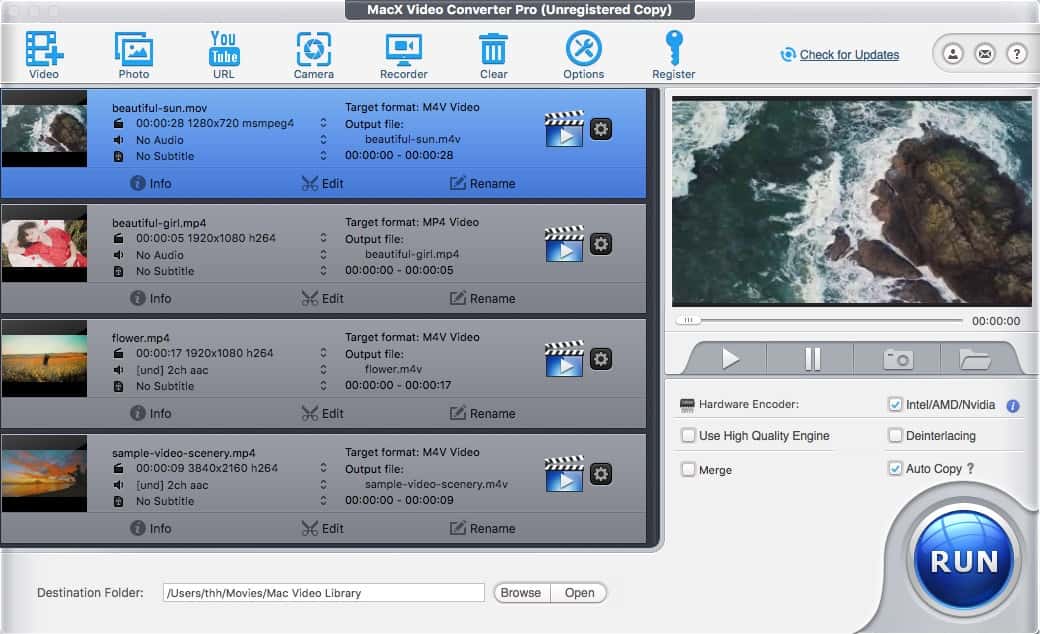Viewport: 1040px width, 634px height.
Task: Open subtitle selector for beautiful-sun.mov
Action: pos(323,156)
